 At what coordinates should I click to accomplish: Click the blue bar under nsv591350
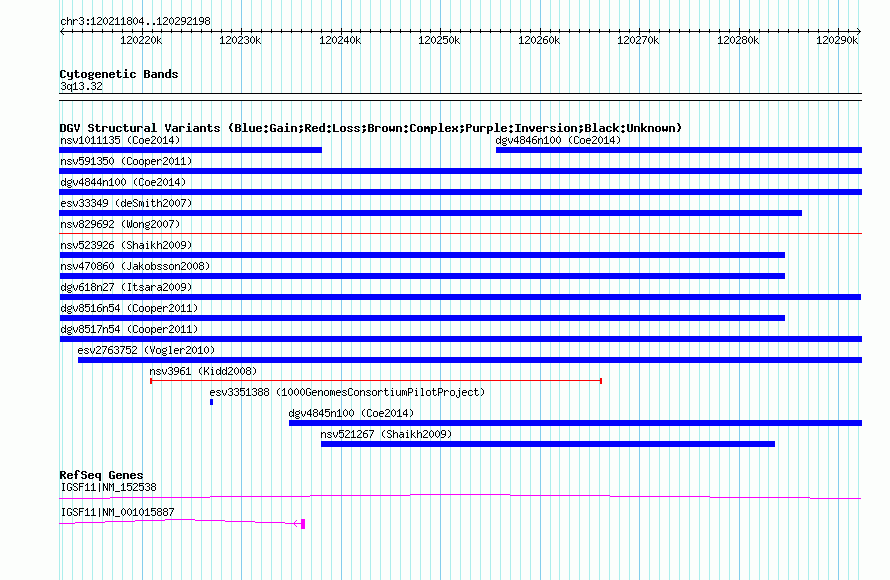[x=461, y=171]
